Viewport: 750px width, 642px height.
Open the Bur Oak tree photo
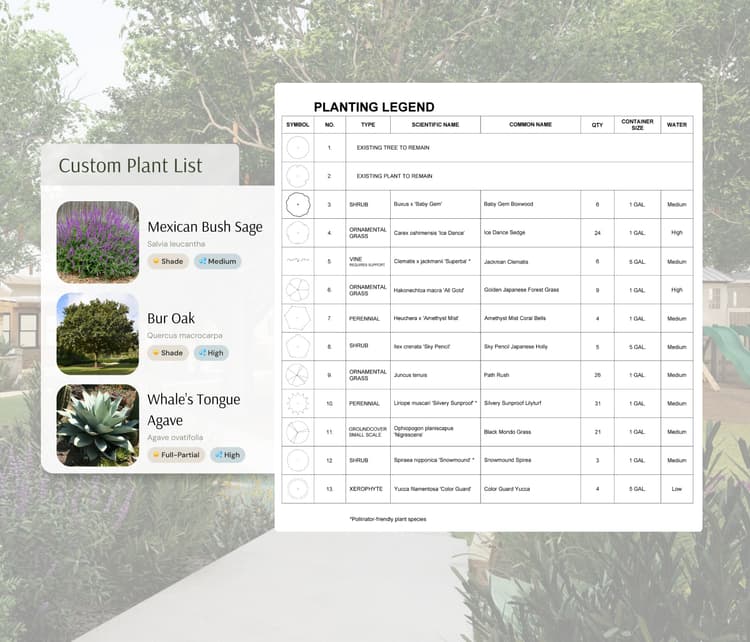[x=98, y=333]
